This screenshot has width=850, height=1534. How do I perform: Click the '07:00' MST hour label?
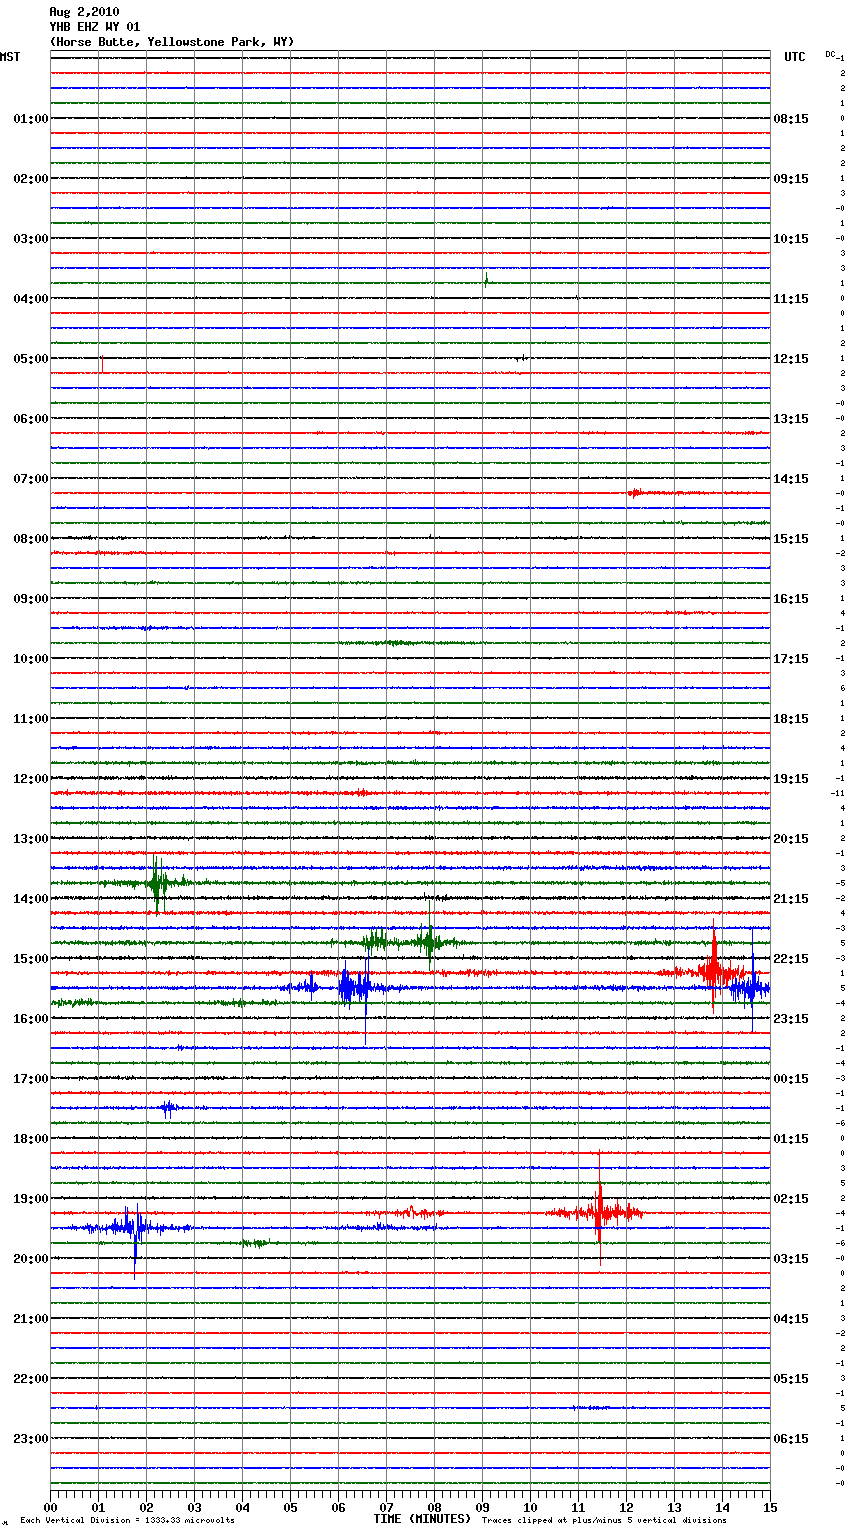[x=31, y=479]
